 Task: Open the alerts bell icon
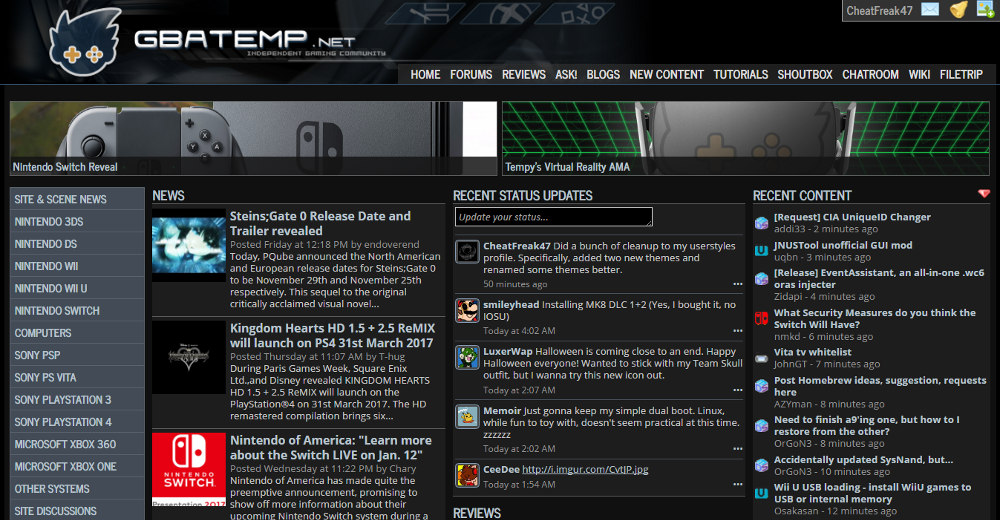click(x=959, y=10)
